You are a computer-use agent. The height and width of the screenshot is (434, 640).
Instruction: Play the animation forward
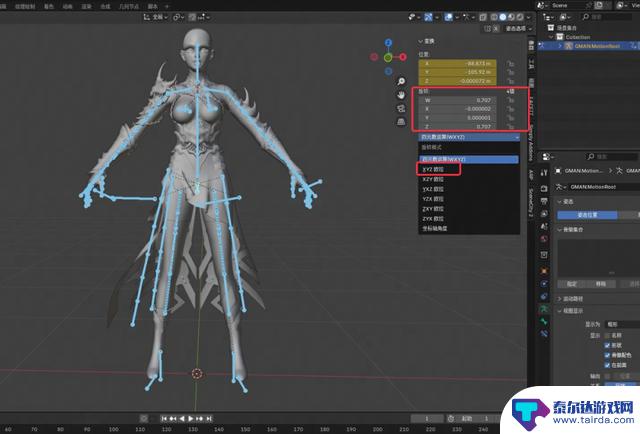191,418
